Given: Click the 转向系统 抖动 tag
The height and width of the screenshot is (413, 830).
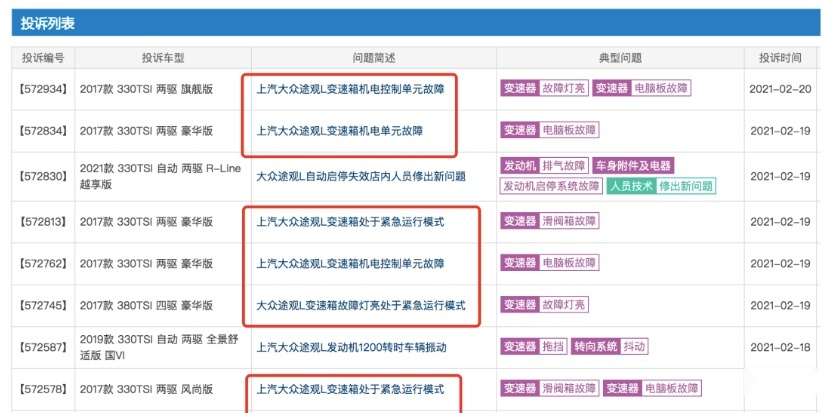Looking at the screenshot, I should click(610, 347).
